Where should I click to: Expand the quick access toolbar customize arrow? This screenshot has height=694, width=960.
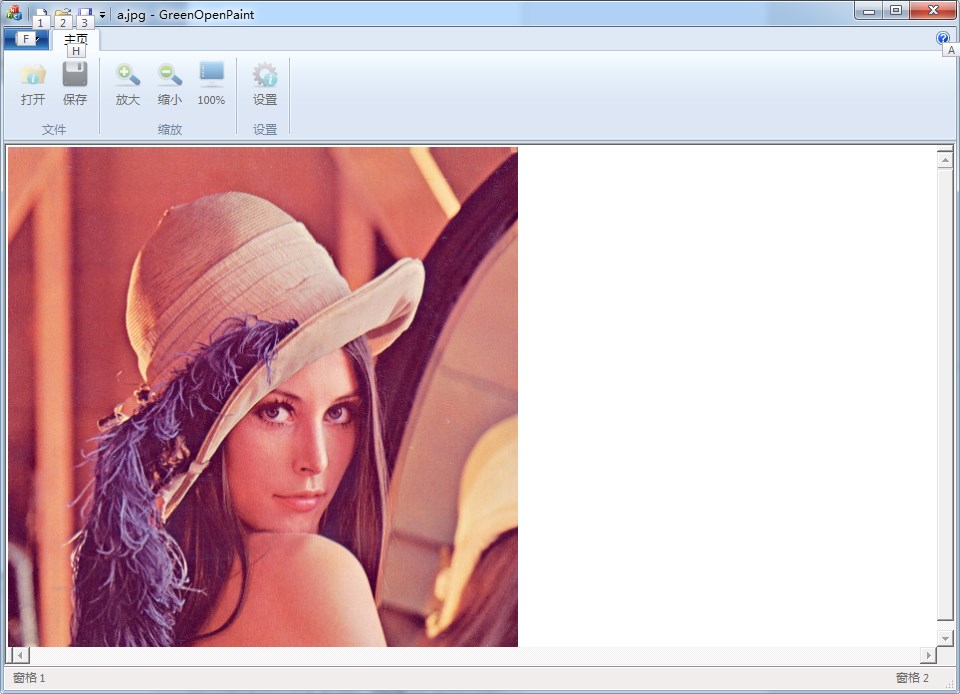102,15
